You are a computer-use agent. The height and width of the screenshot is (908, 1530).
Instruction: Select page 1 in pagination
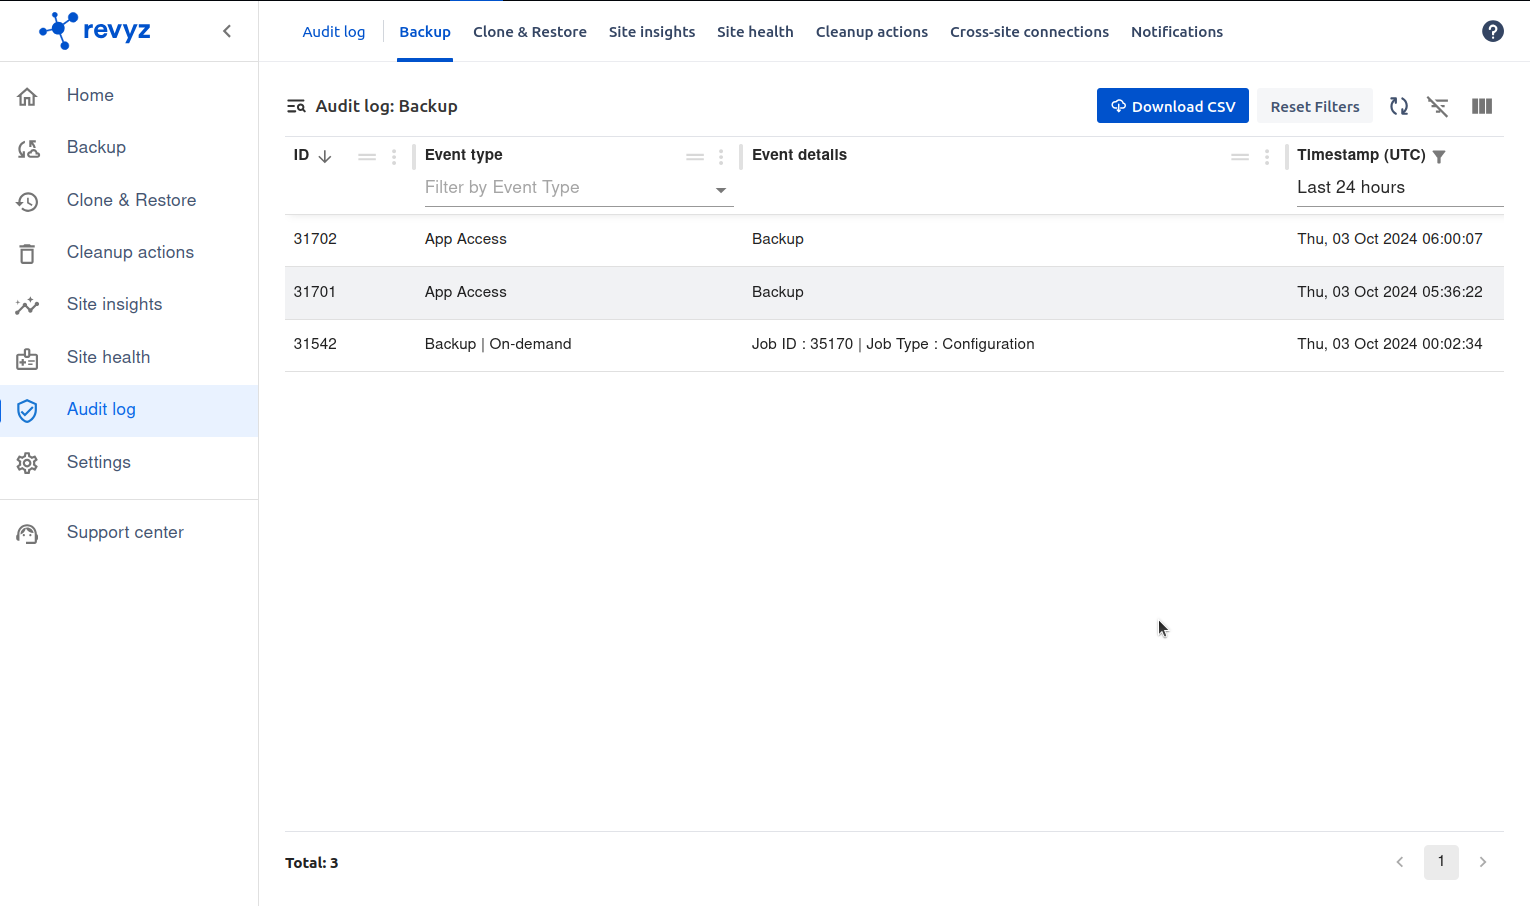1441,862
